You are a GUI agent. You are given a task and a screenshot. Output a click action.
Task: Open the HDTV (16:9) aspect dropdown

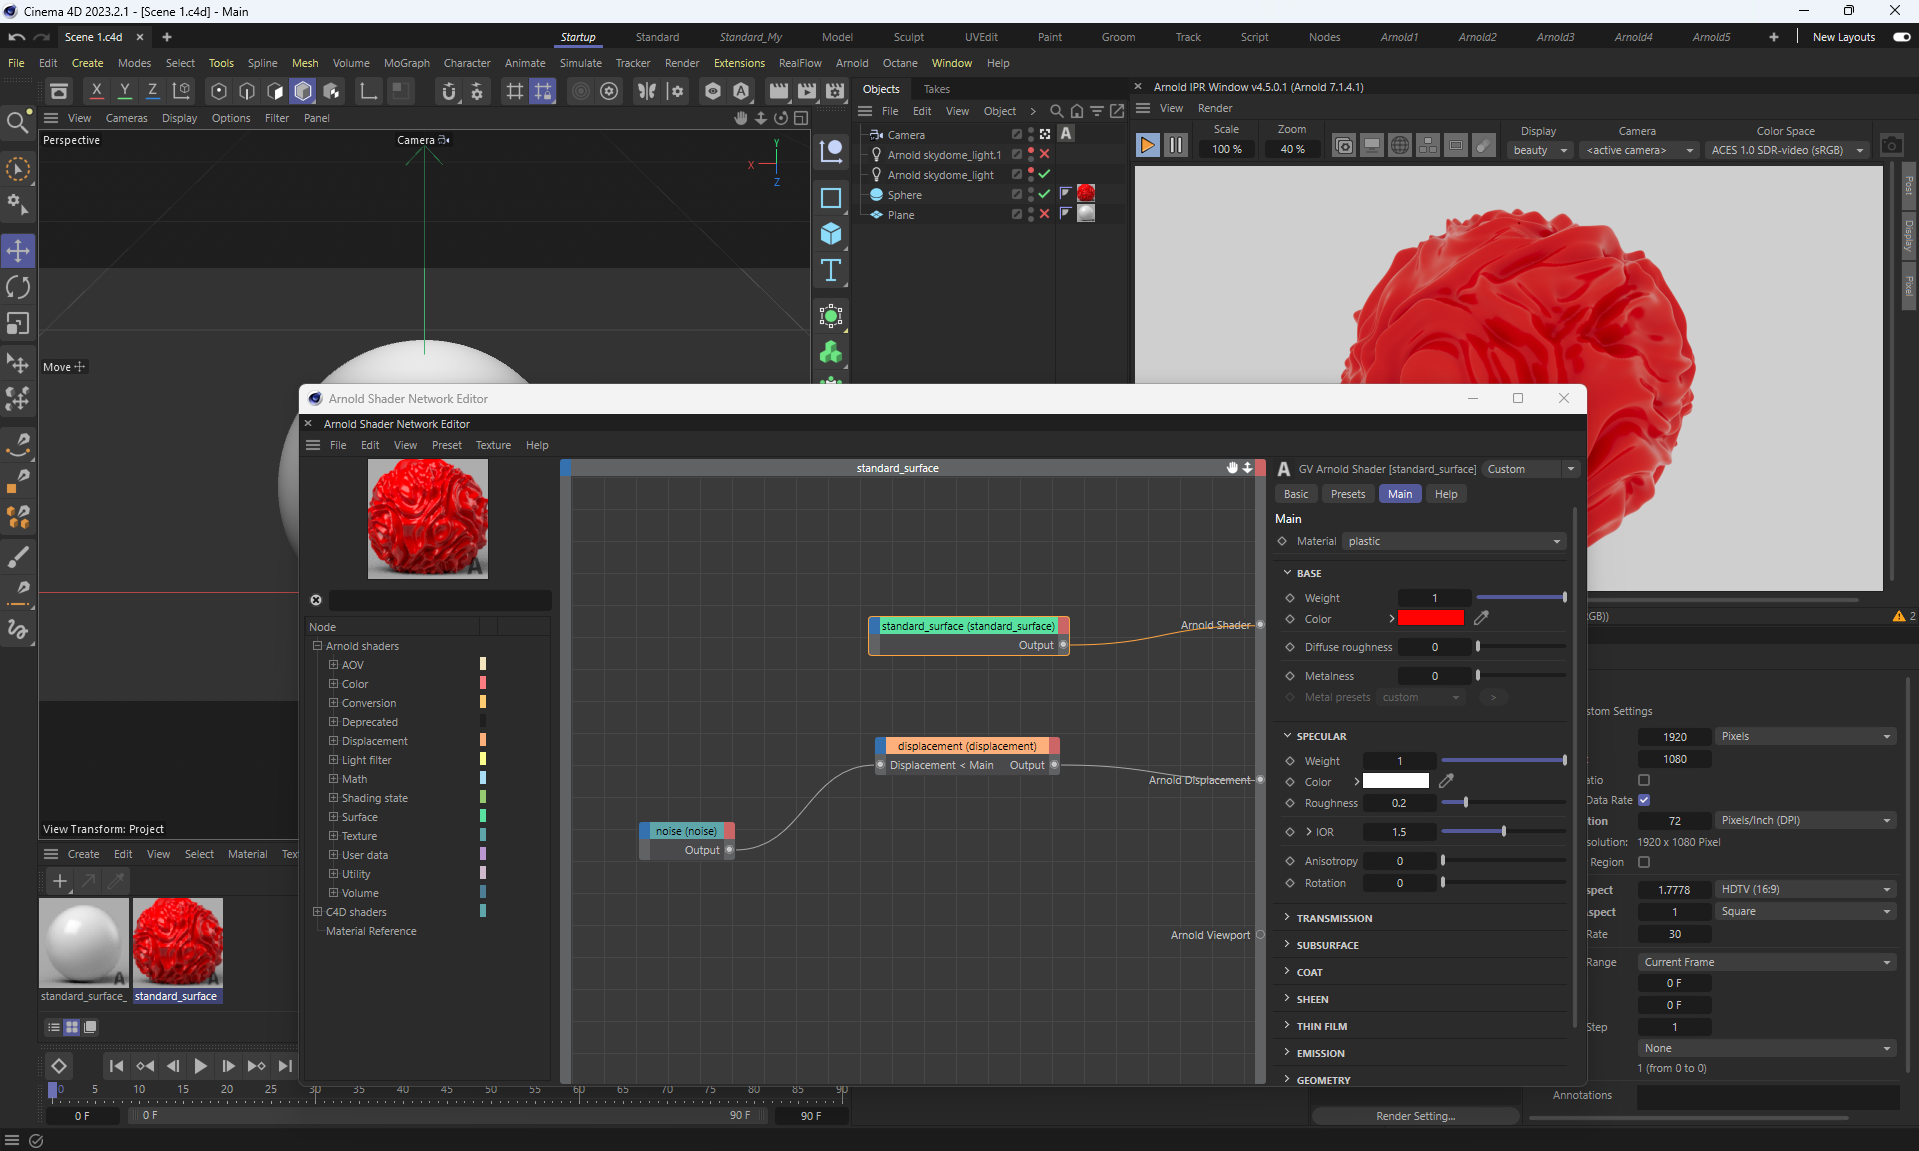(x=1805, y=889)
